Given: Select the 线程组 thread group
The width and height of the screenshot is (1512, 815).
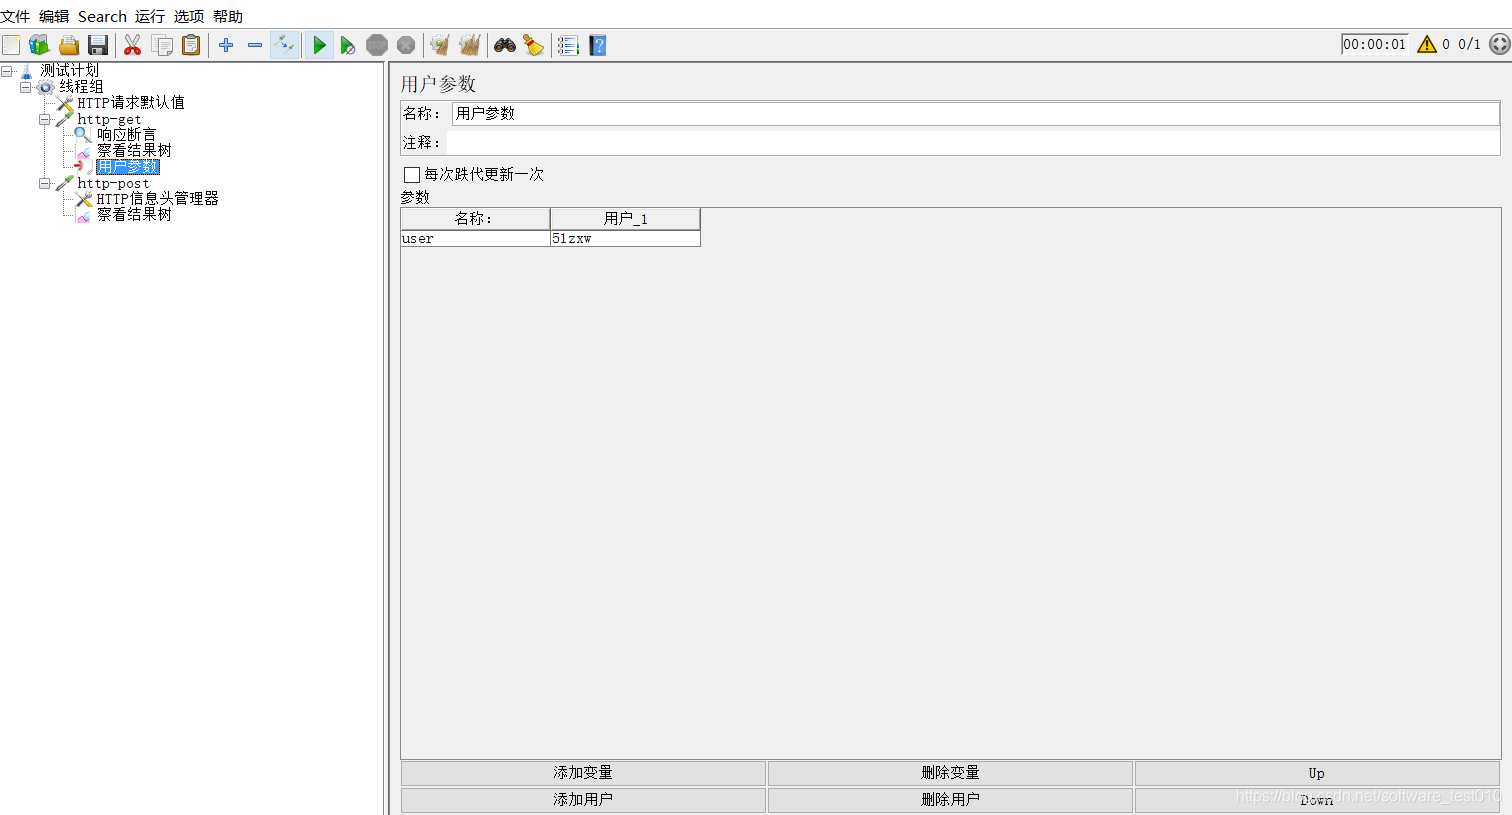Looking at the screenshot, I should 81,86.
